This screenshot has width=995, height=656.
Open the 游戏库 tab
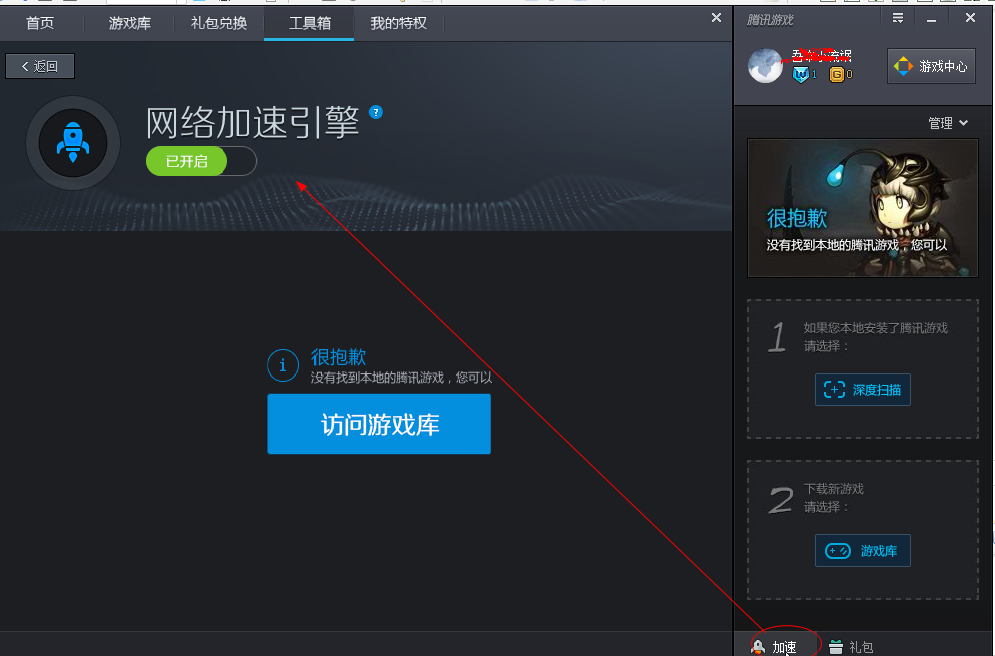[129, 23]
